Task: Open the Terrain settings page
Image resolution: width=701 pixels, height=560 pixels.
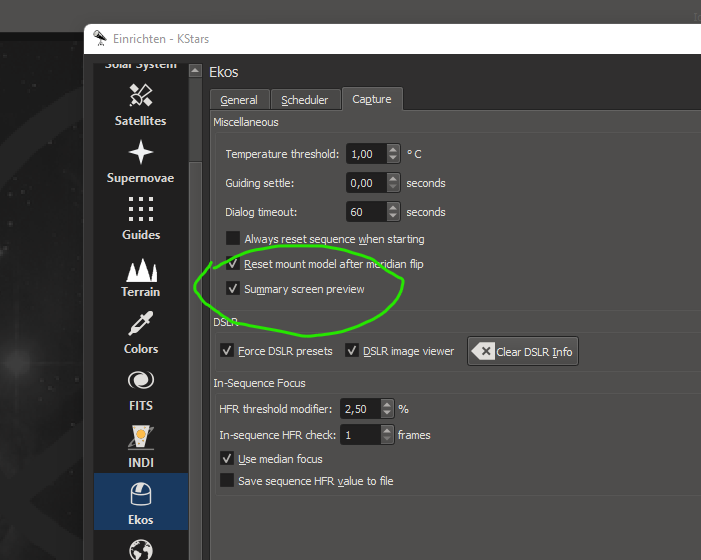Action: 140,277
